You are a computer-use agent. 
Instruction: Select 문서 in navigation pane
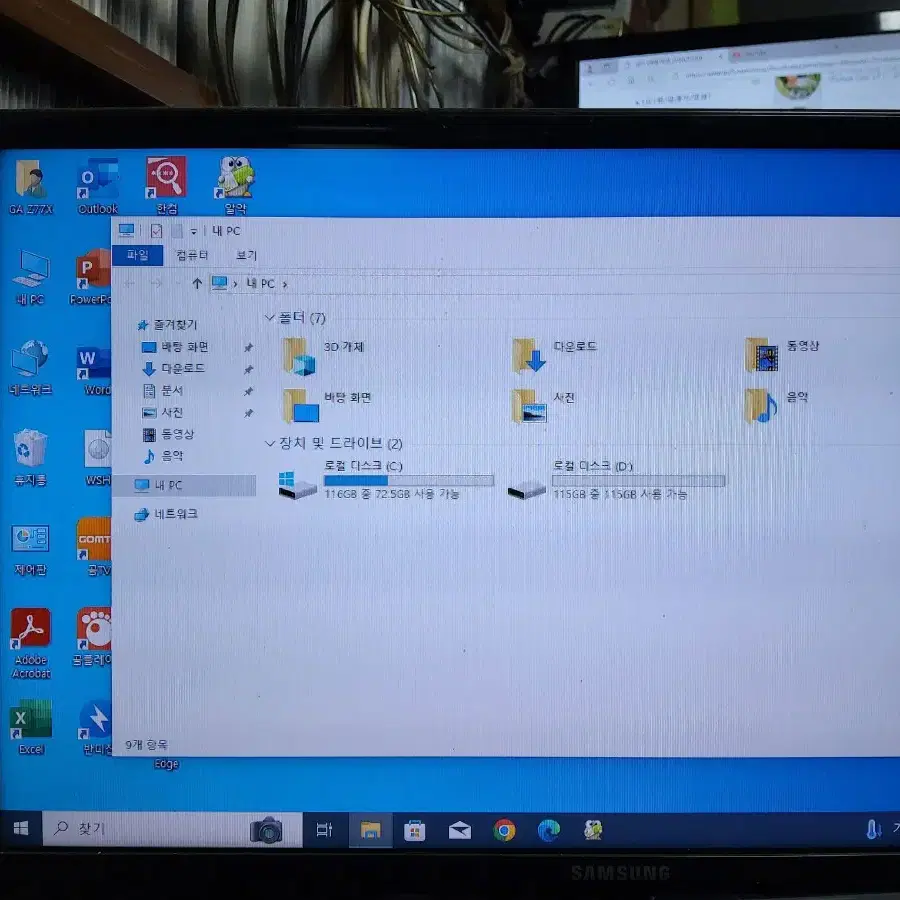tap(163, 391)
